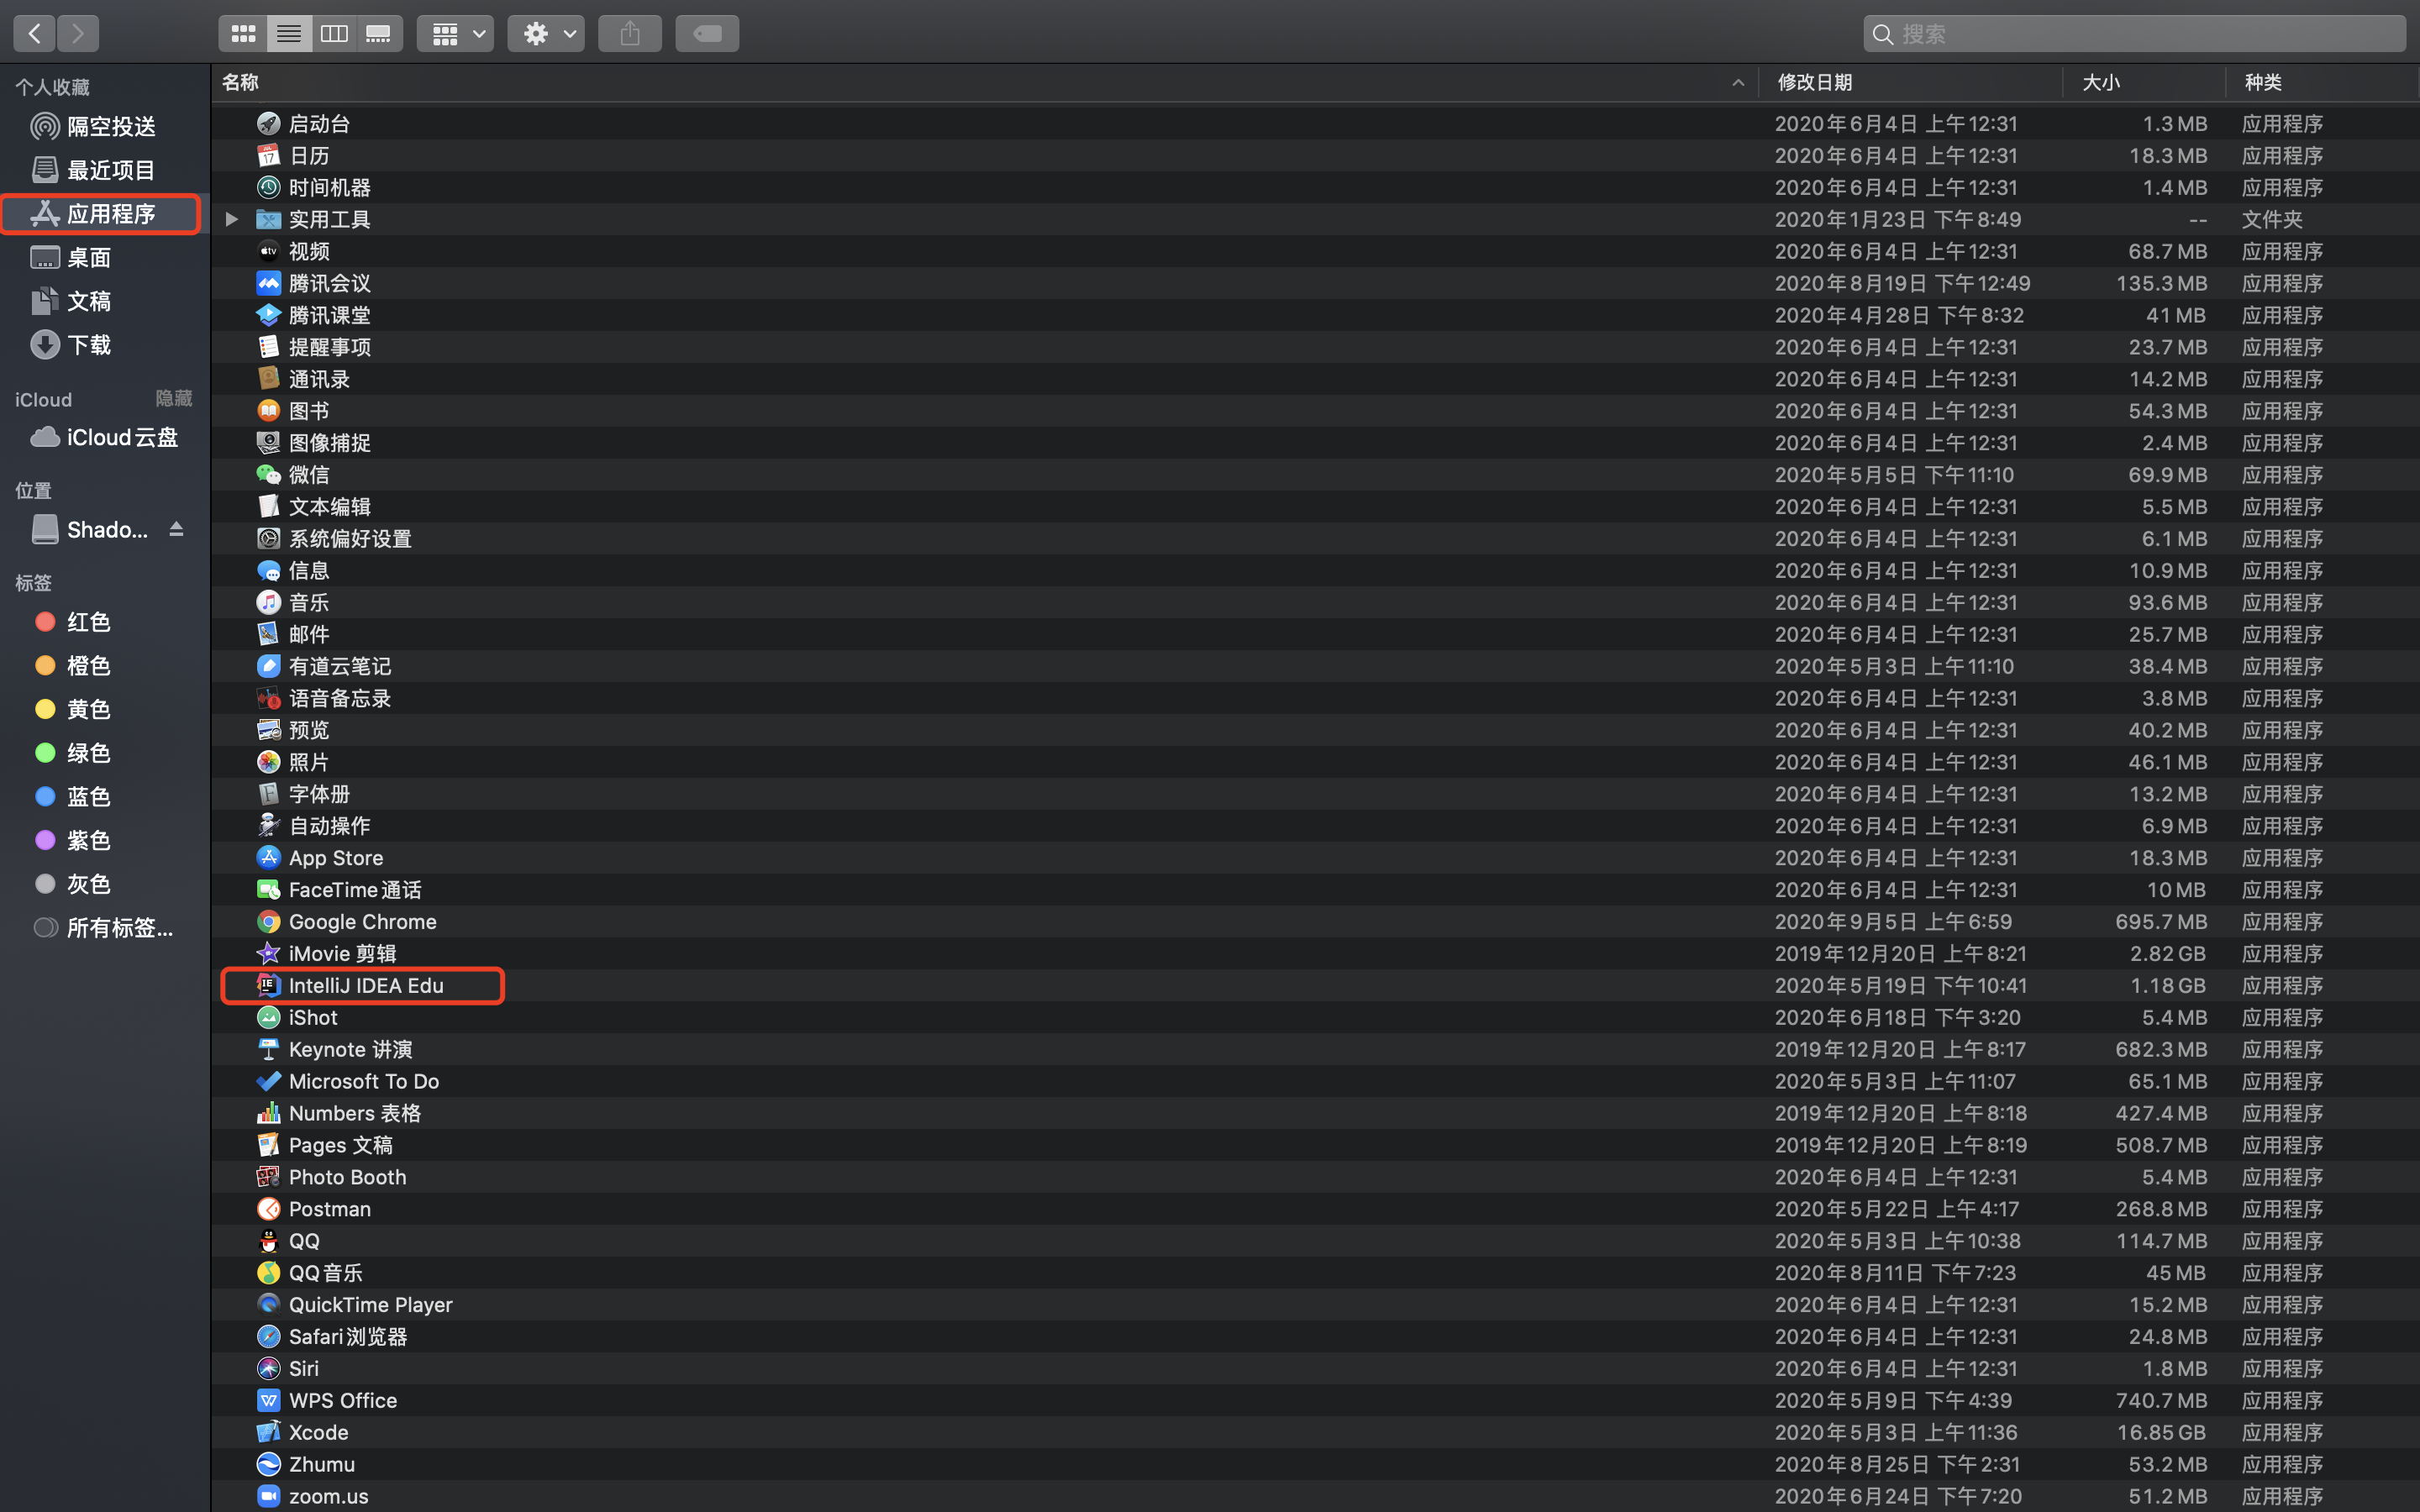Switch to column view
The image size is (2420, 1512).
coord(334,33)
